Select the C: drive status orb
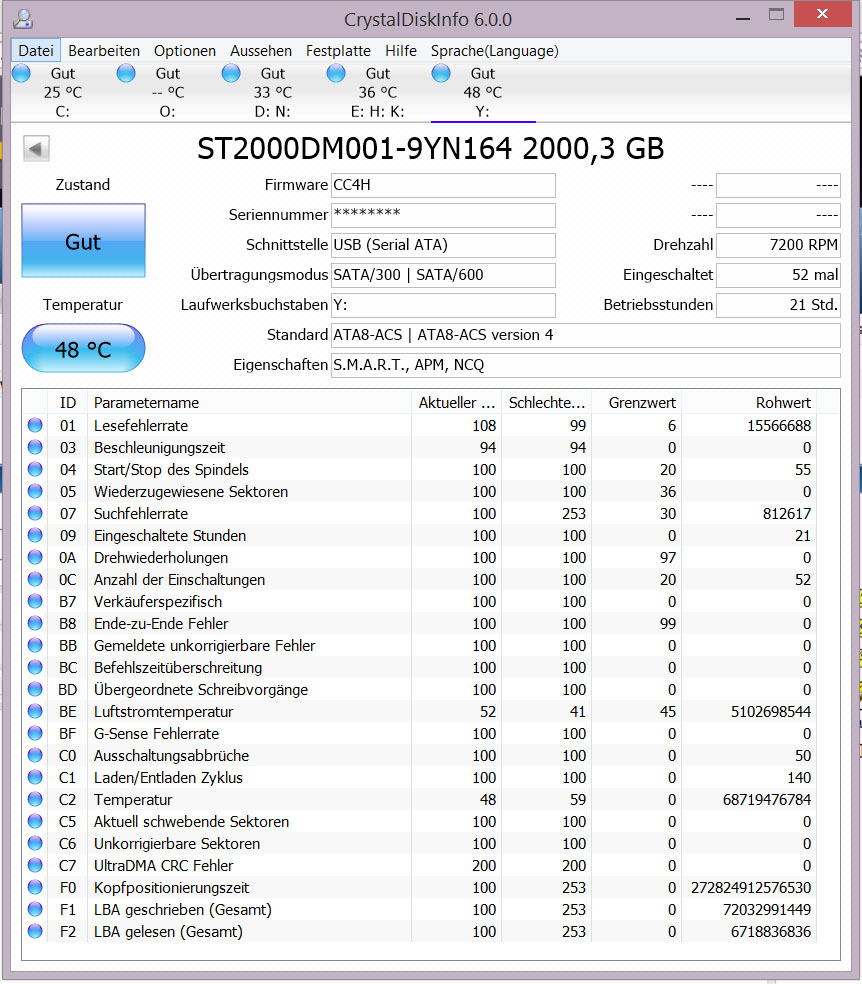Screen dimensions: 862x984 (x=21, y=73)
